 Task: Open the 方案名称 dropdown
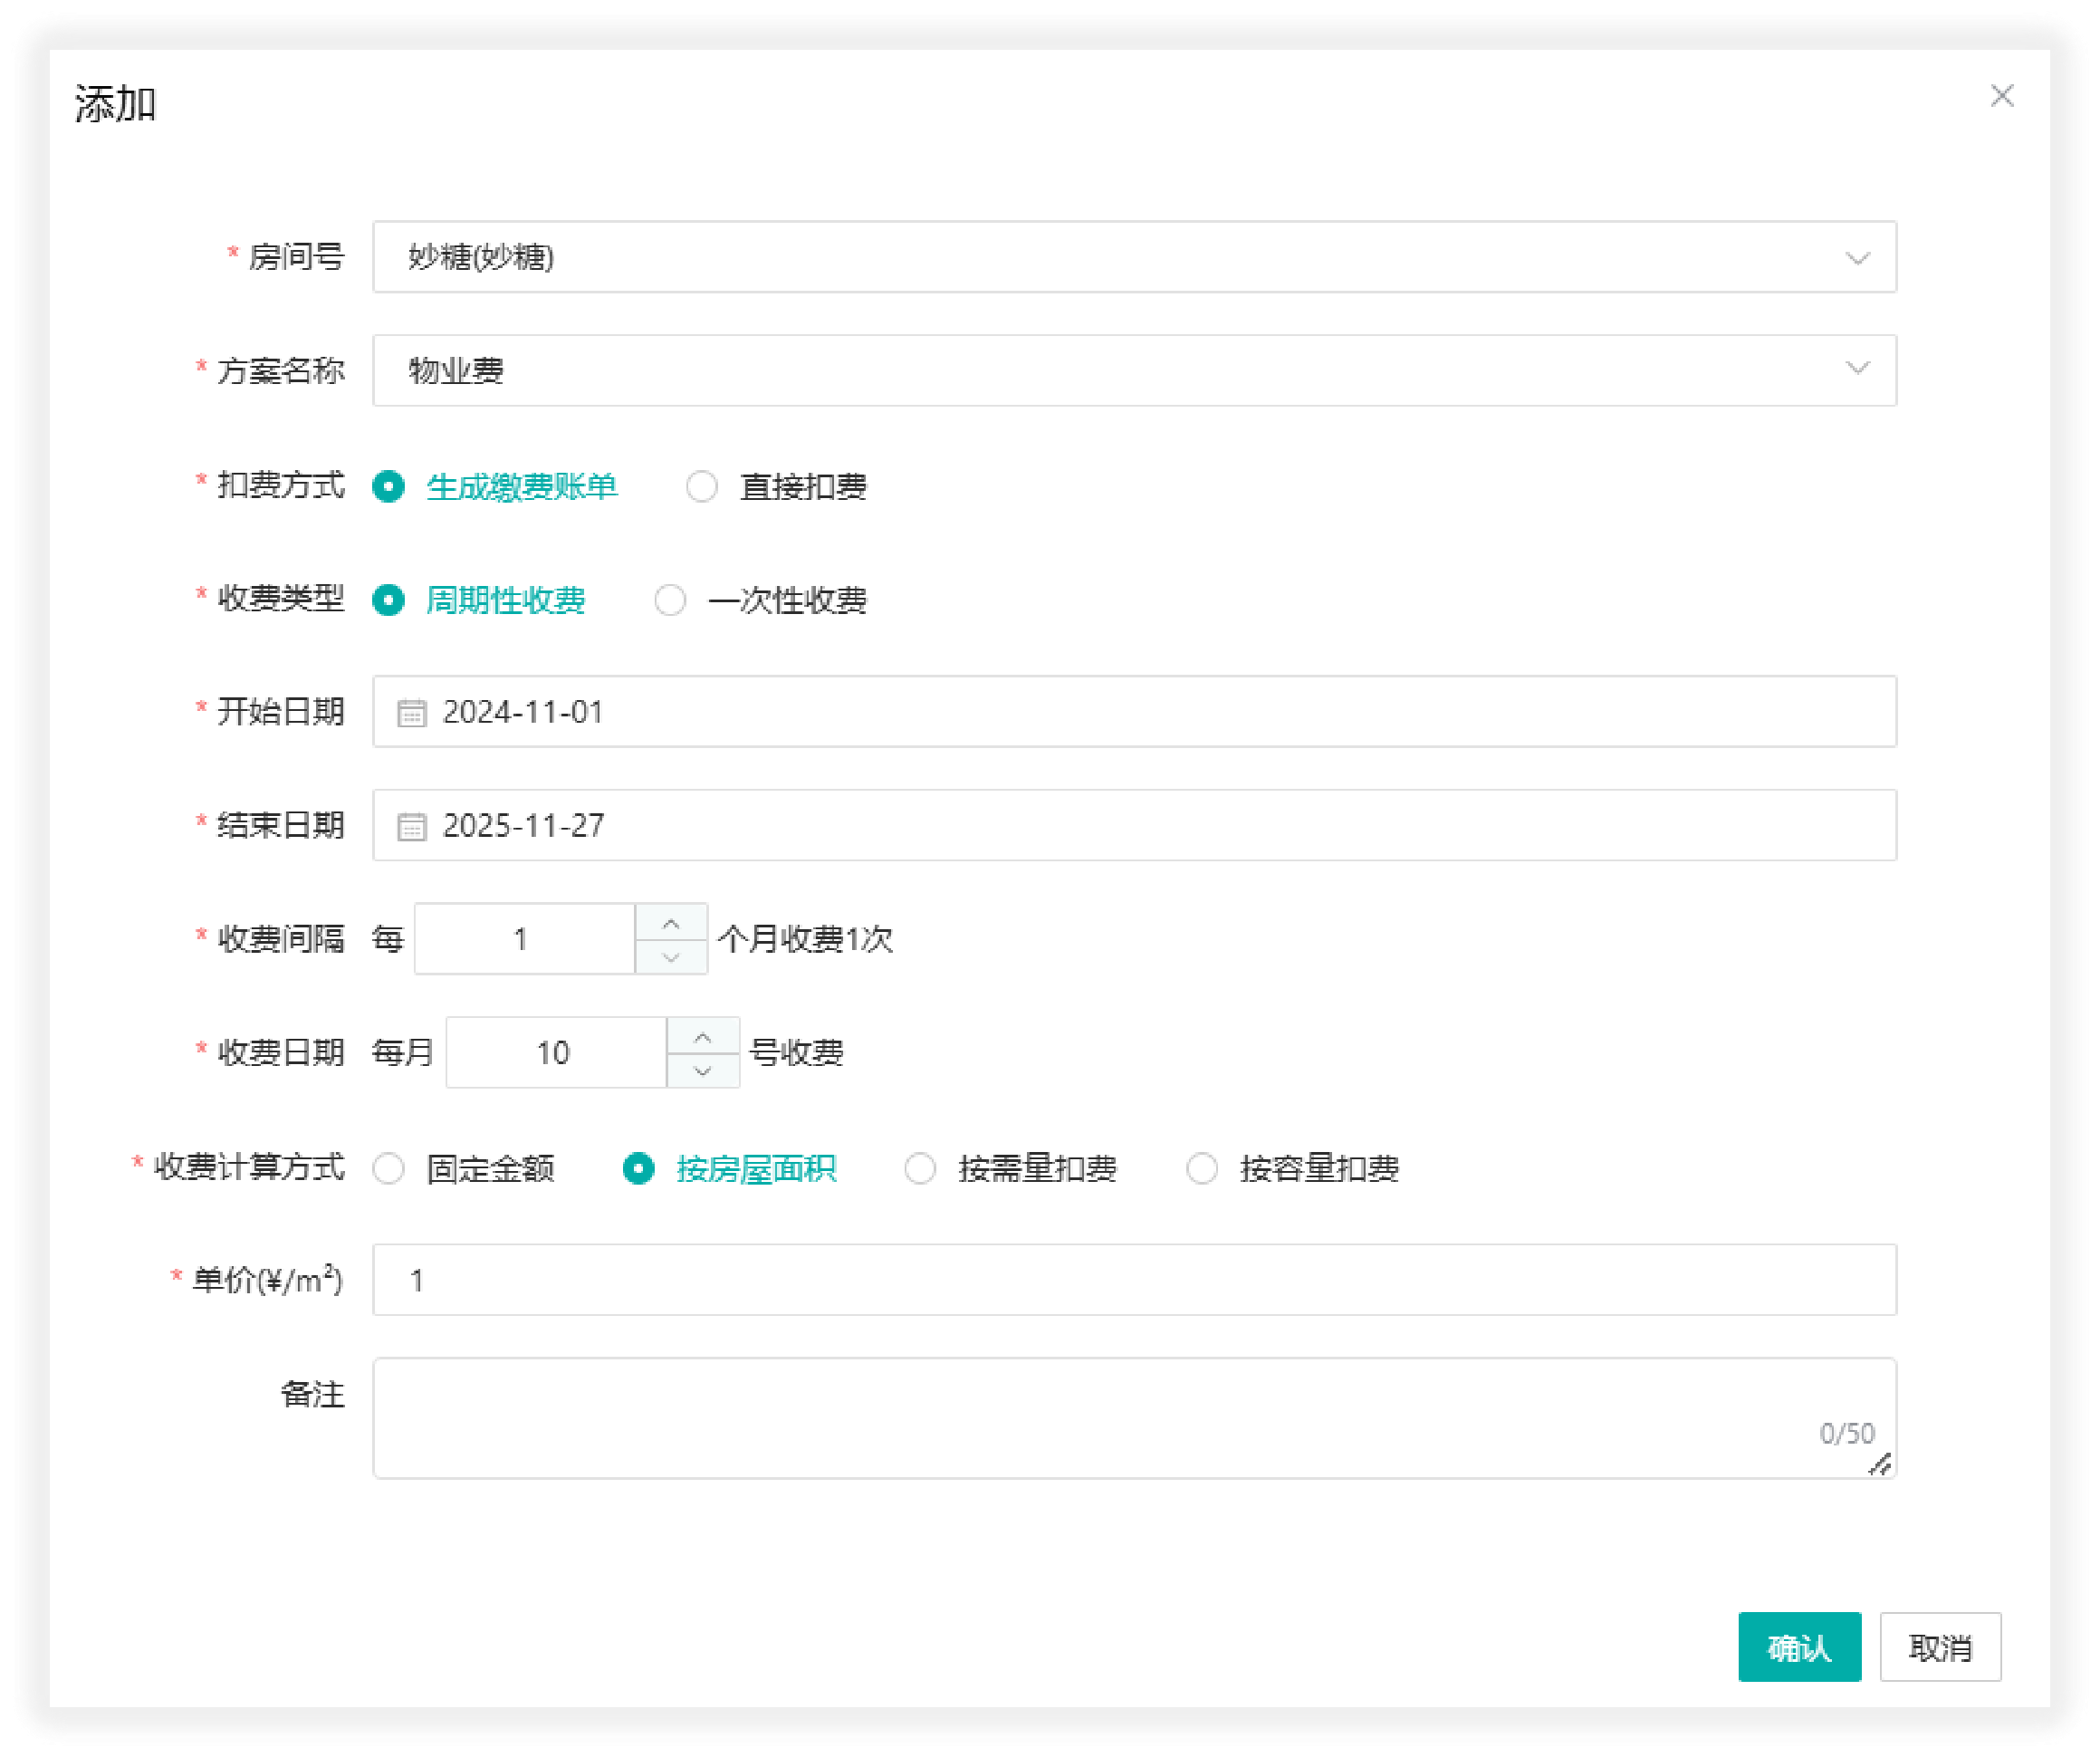coord(1135,369)
